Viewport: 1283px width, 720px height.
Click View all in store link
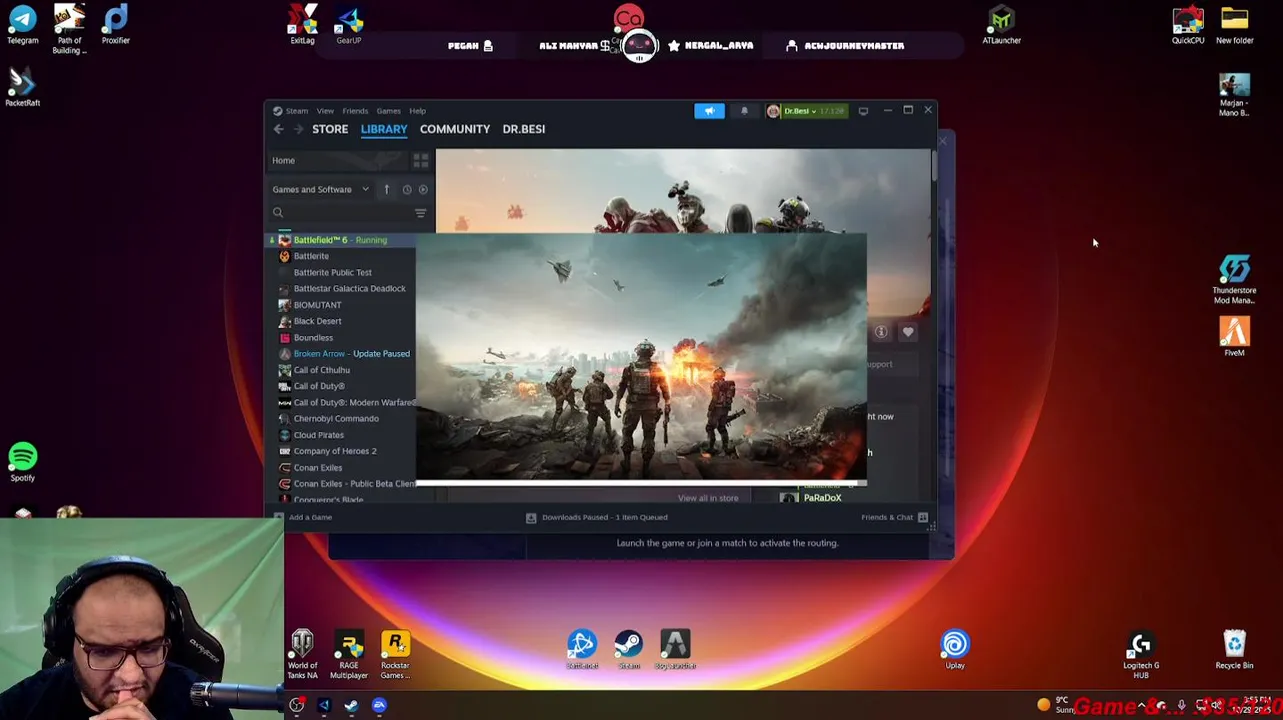(708, 498)
